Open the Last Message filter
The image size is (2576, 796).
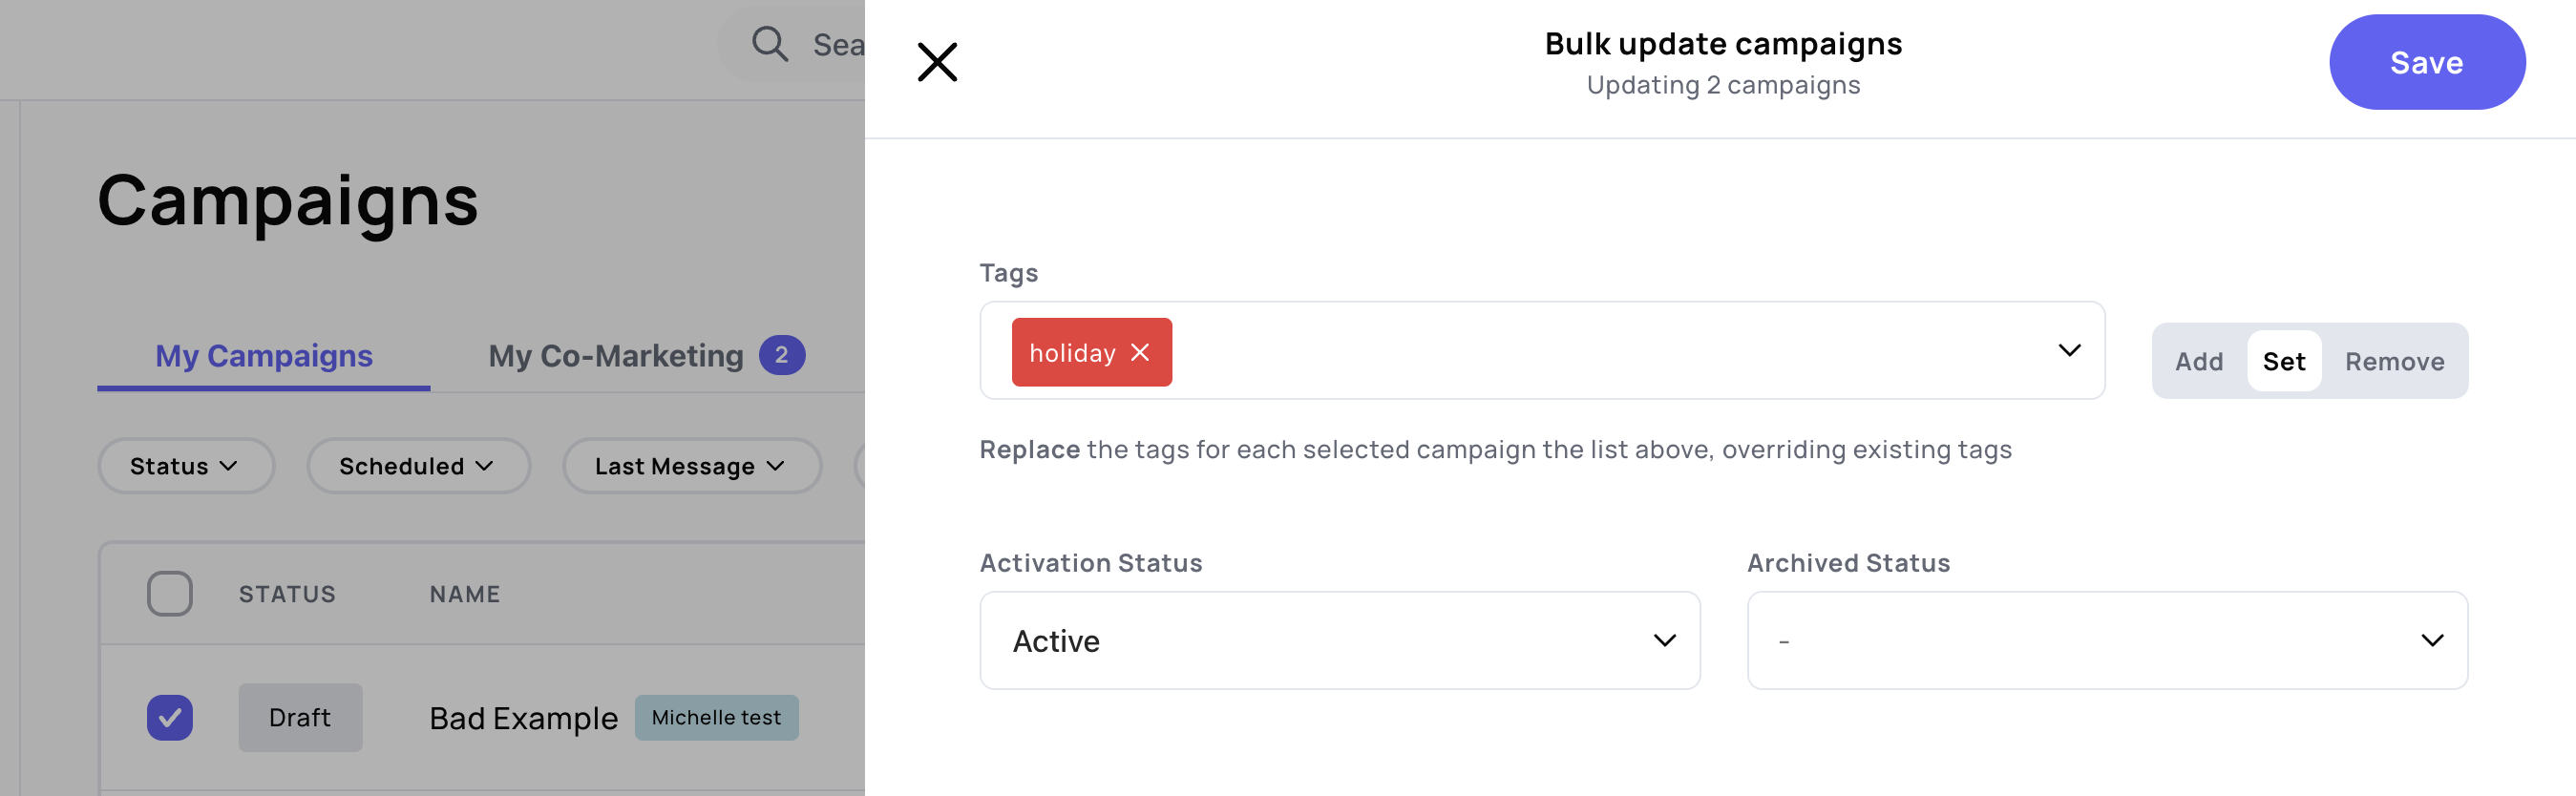point(691,466)
